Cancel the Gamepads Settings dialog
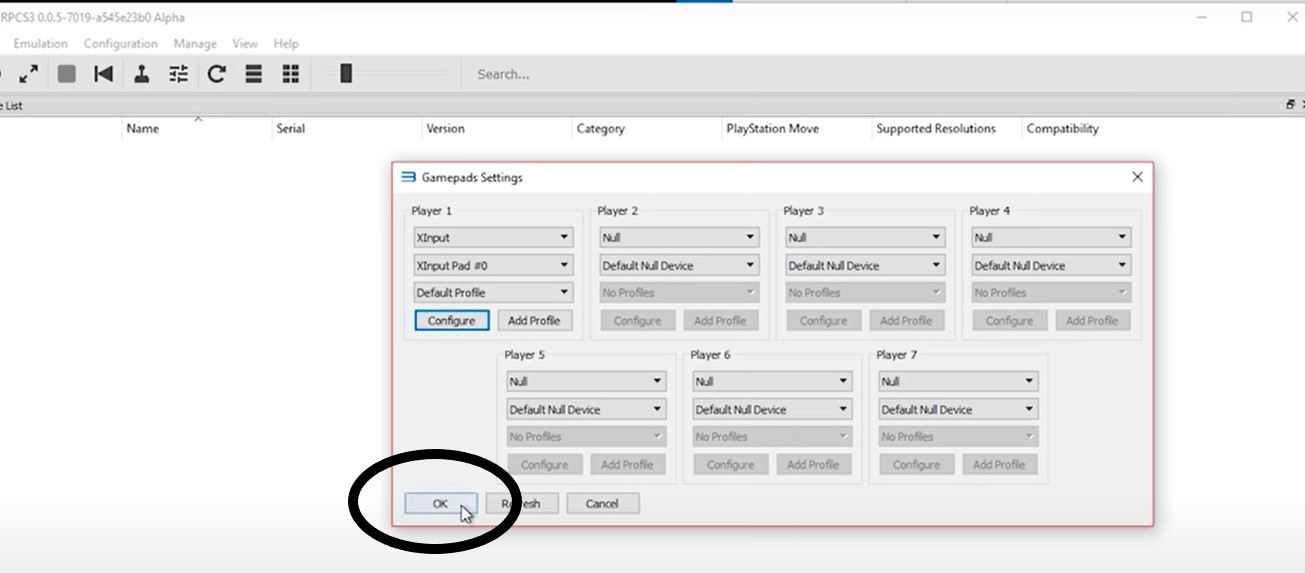The width and height of the screenshot is (1305, 573). click(602, 504)
